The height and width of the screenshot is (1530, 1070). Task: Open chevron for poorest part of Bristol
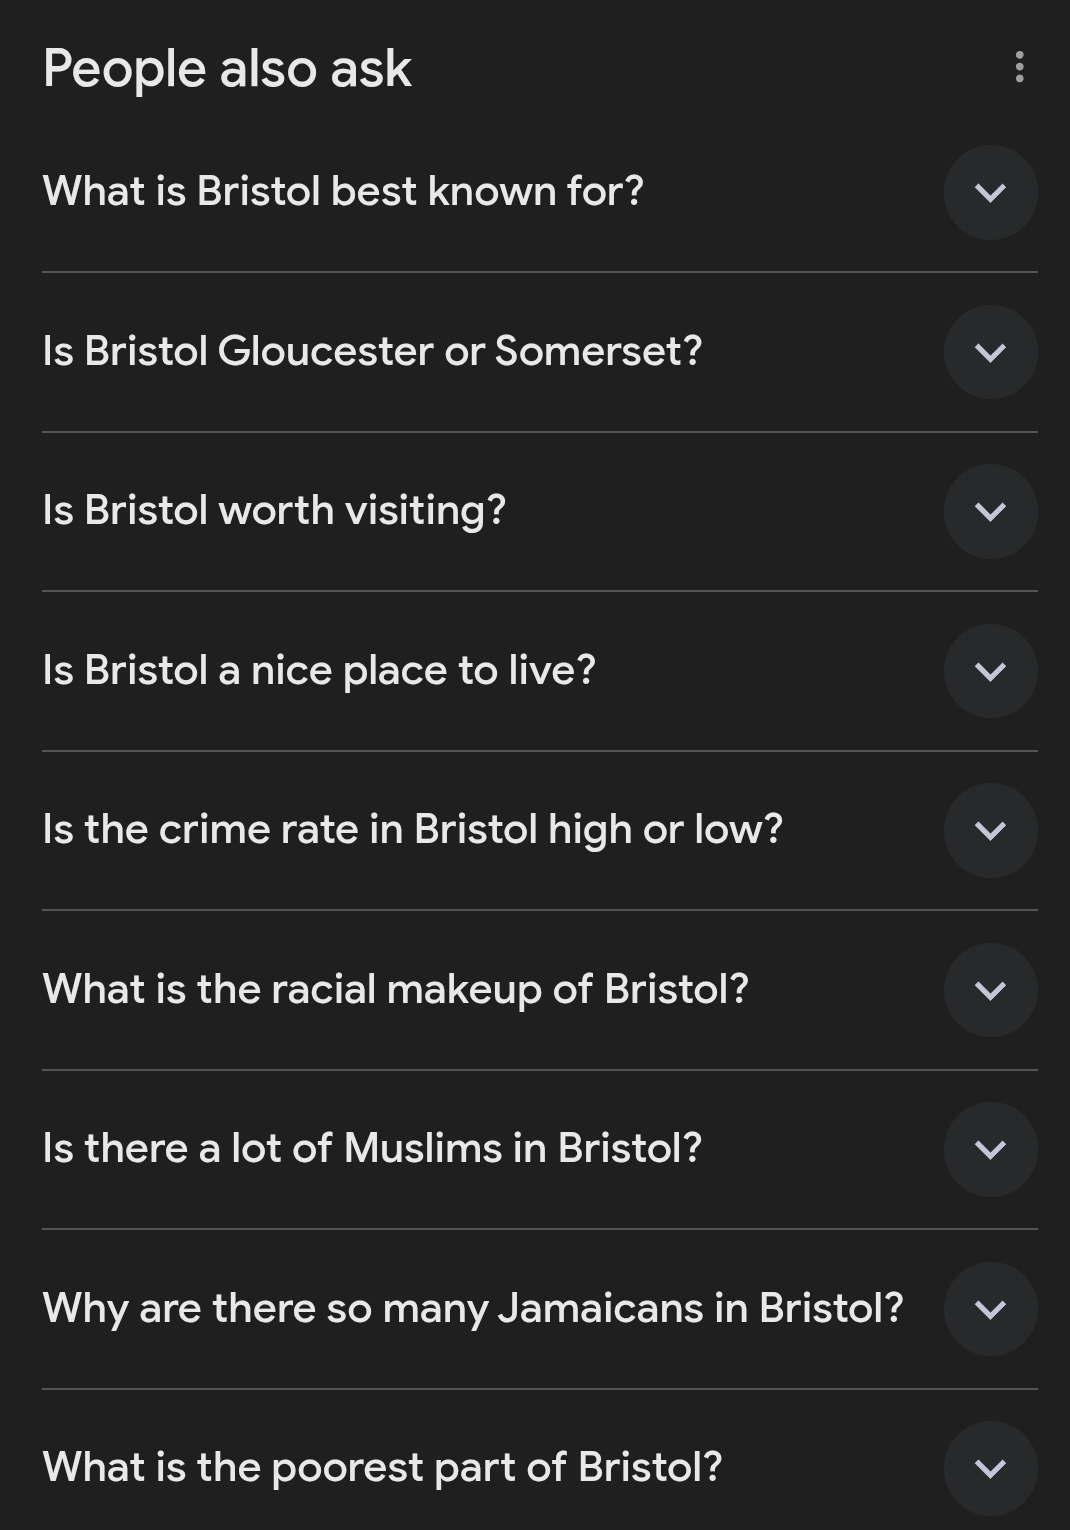coord(990,1468)
